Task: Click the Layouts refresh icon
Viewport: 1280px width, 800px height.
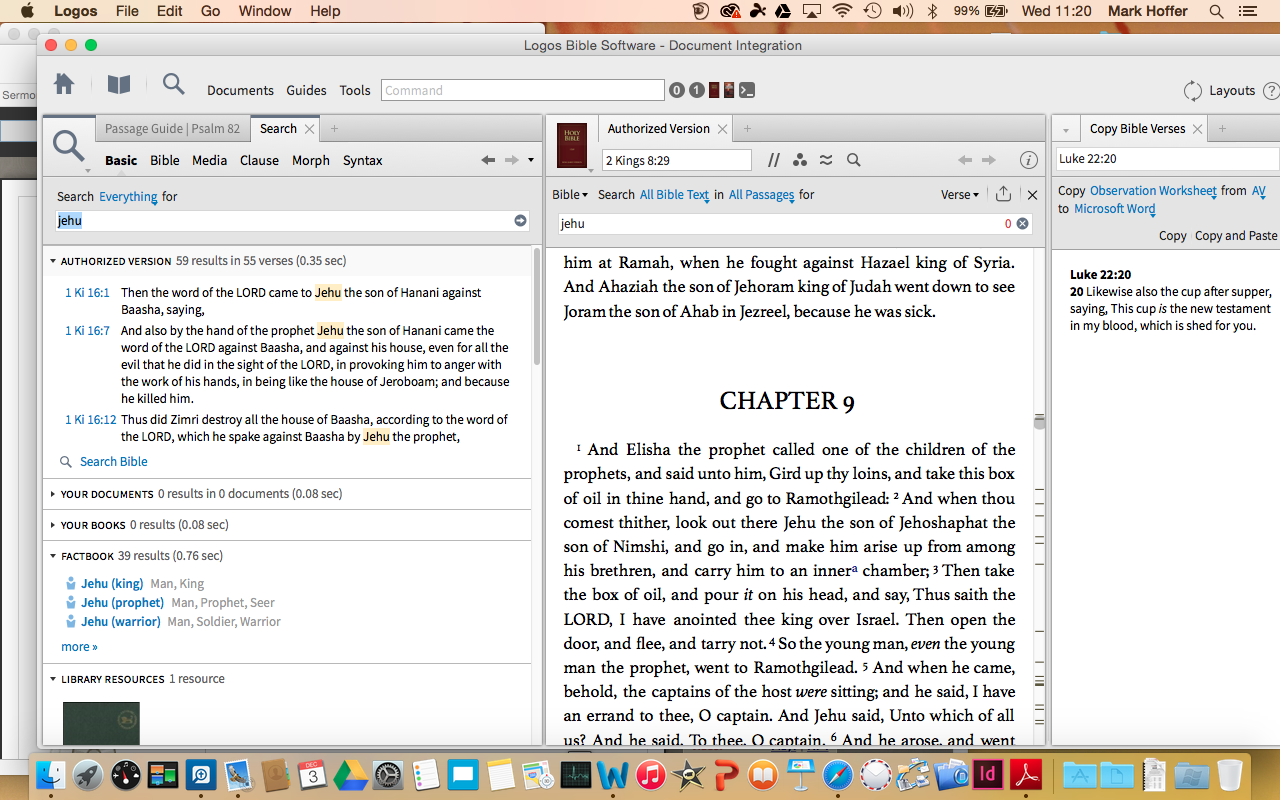Action: (1192, 90)
